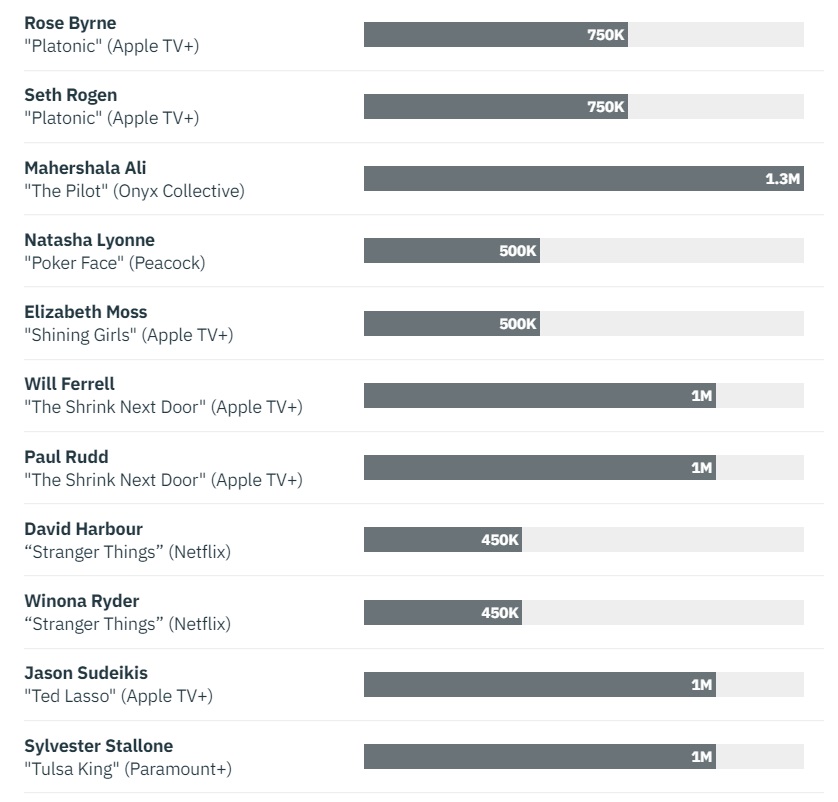
Task: Click Elizabeth Moss's 500K bar
Action: click(x=452, y=324)
